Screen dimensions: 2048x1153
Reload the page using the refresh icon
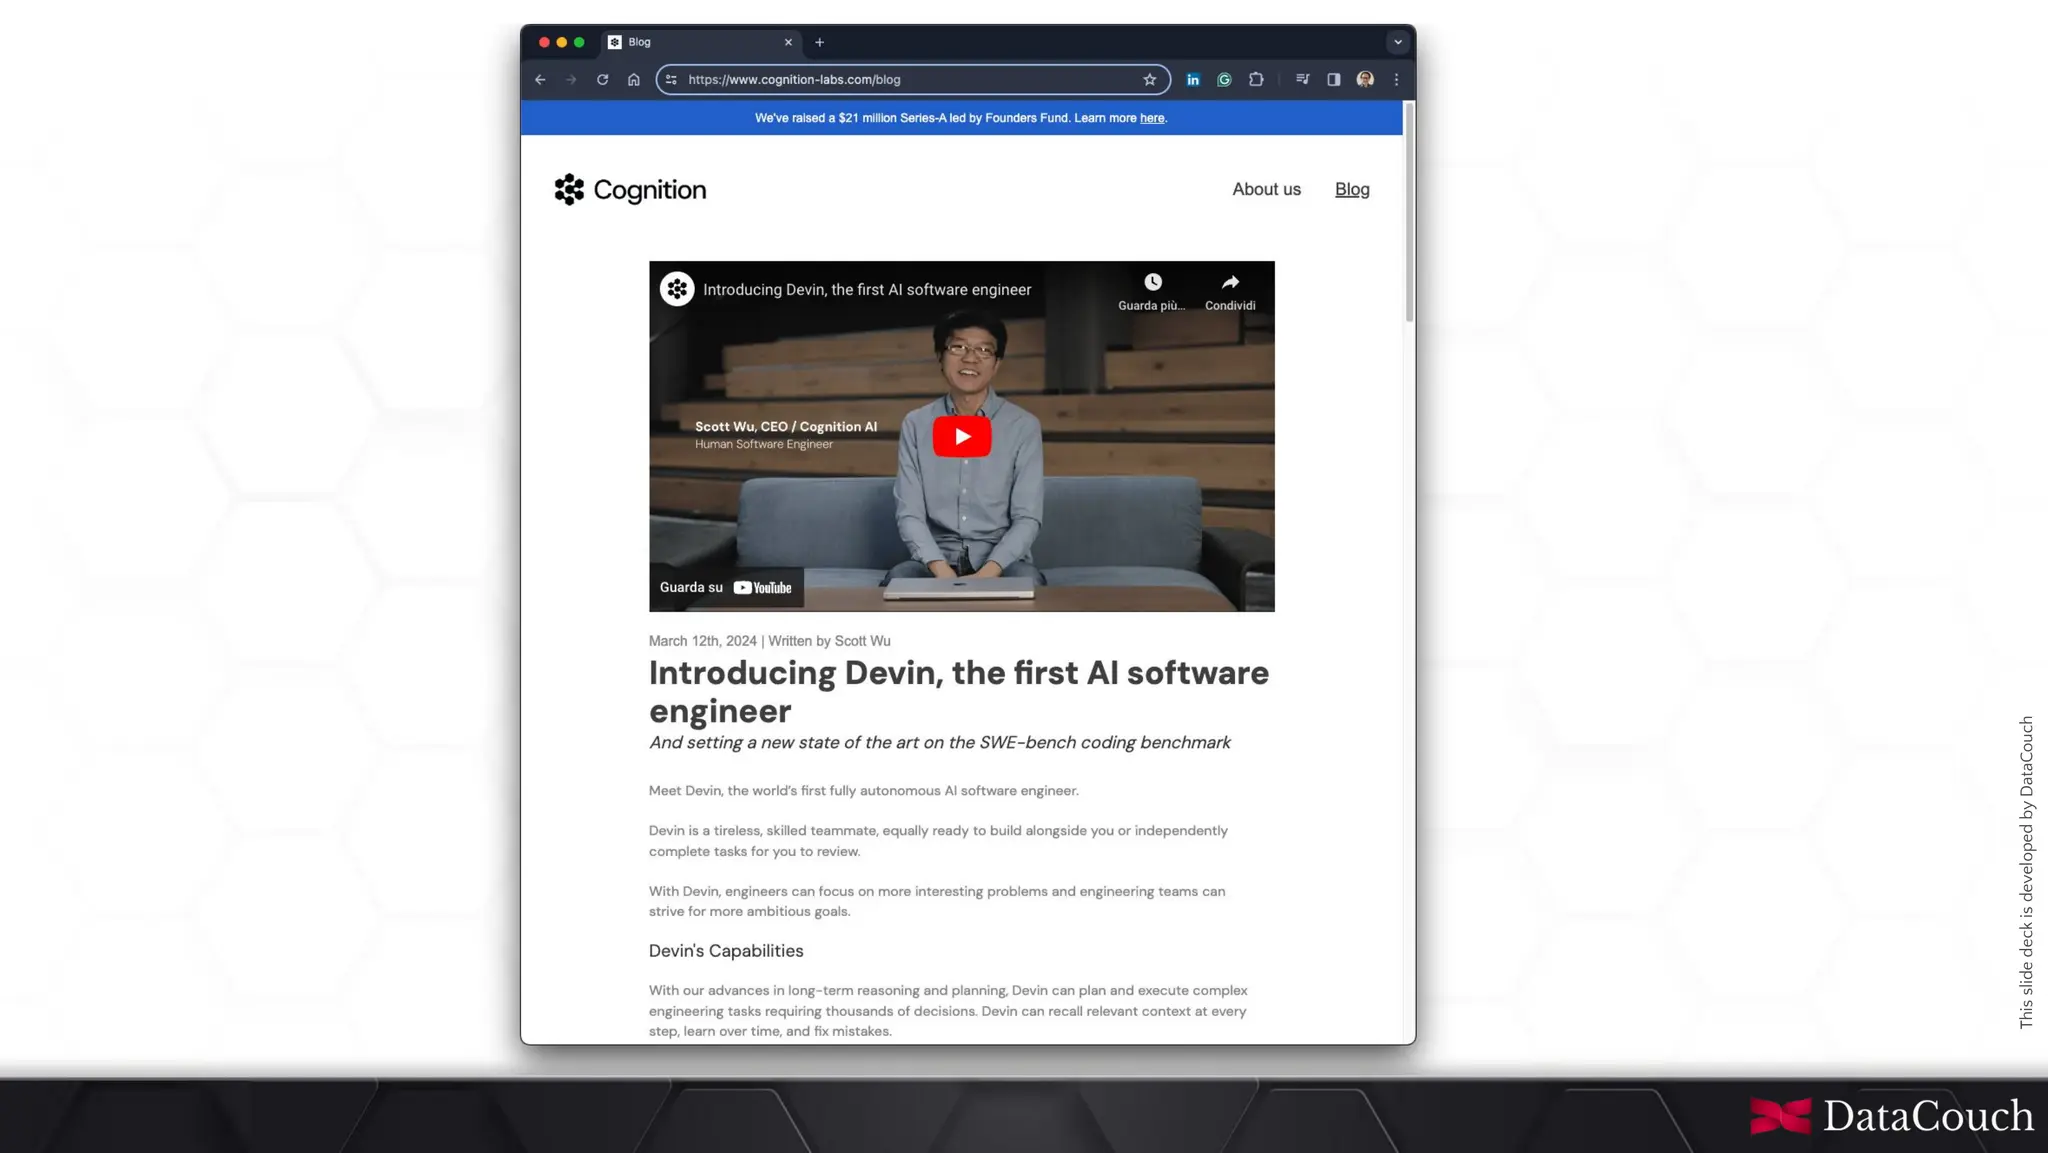(602, 80)
